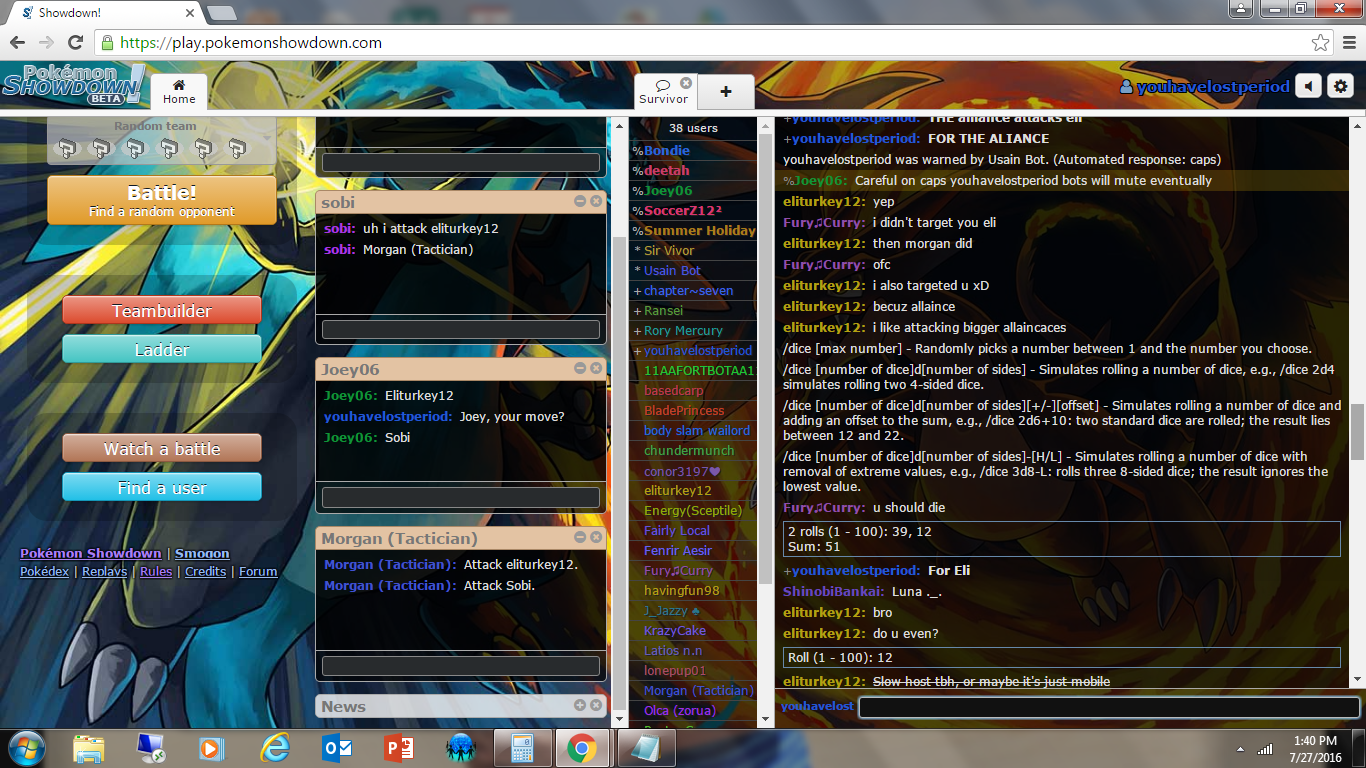This screenshot has width=1366, height=768.
Task: Select Latios n.n in the user list
Action: point(693,651)
